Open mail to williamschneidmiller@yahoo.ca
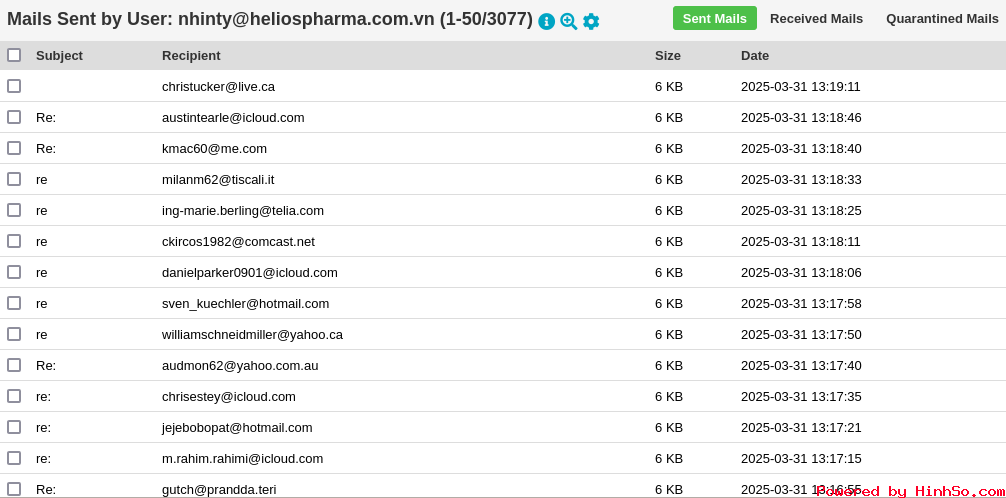The width and height of the screenshot is (1006, 498). pyautogui.click(x=252, y=334)
